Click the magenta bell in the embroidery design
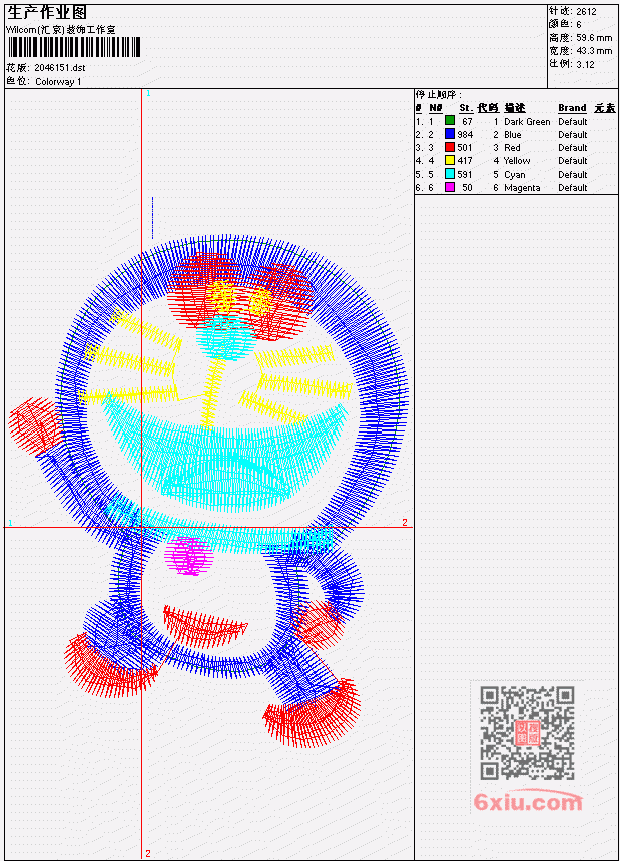Image resolution: width=620 pixels, height=861 pixels. click(188, 556)
